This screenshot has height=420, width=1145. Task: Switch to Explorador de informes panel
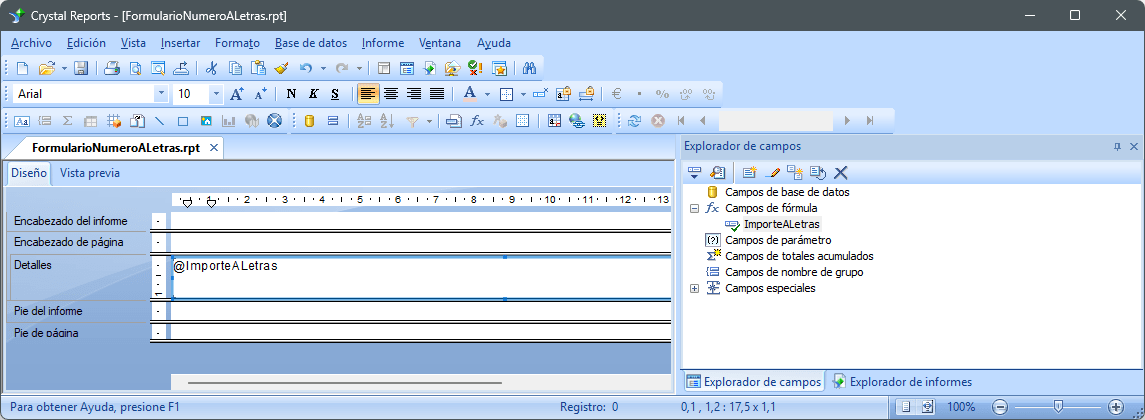click(x=902, y=381)
